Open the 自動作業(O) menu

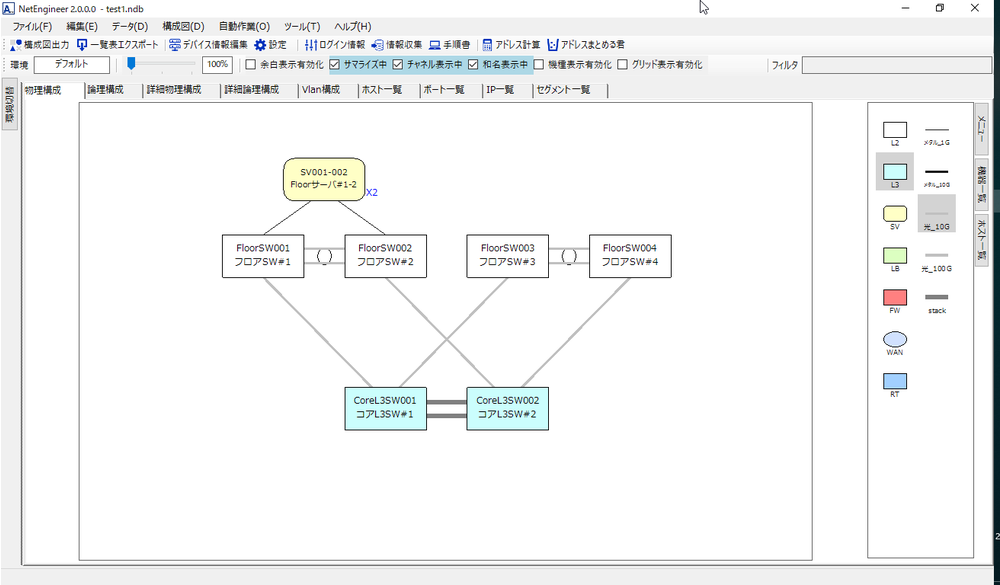coord(244,26)
